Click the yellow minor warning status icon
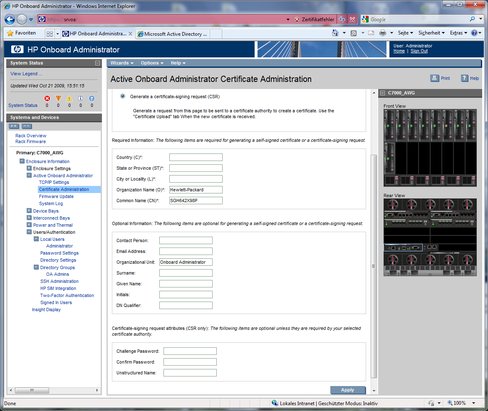Screen dimensions: 488x411 (69, 99)
